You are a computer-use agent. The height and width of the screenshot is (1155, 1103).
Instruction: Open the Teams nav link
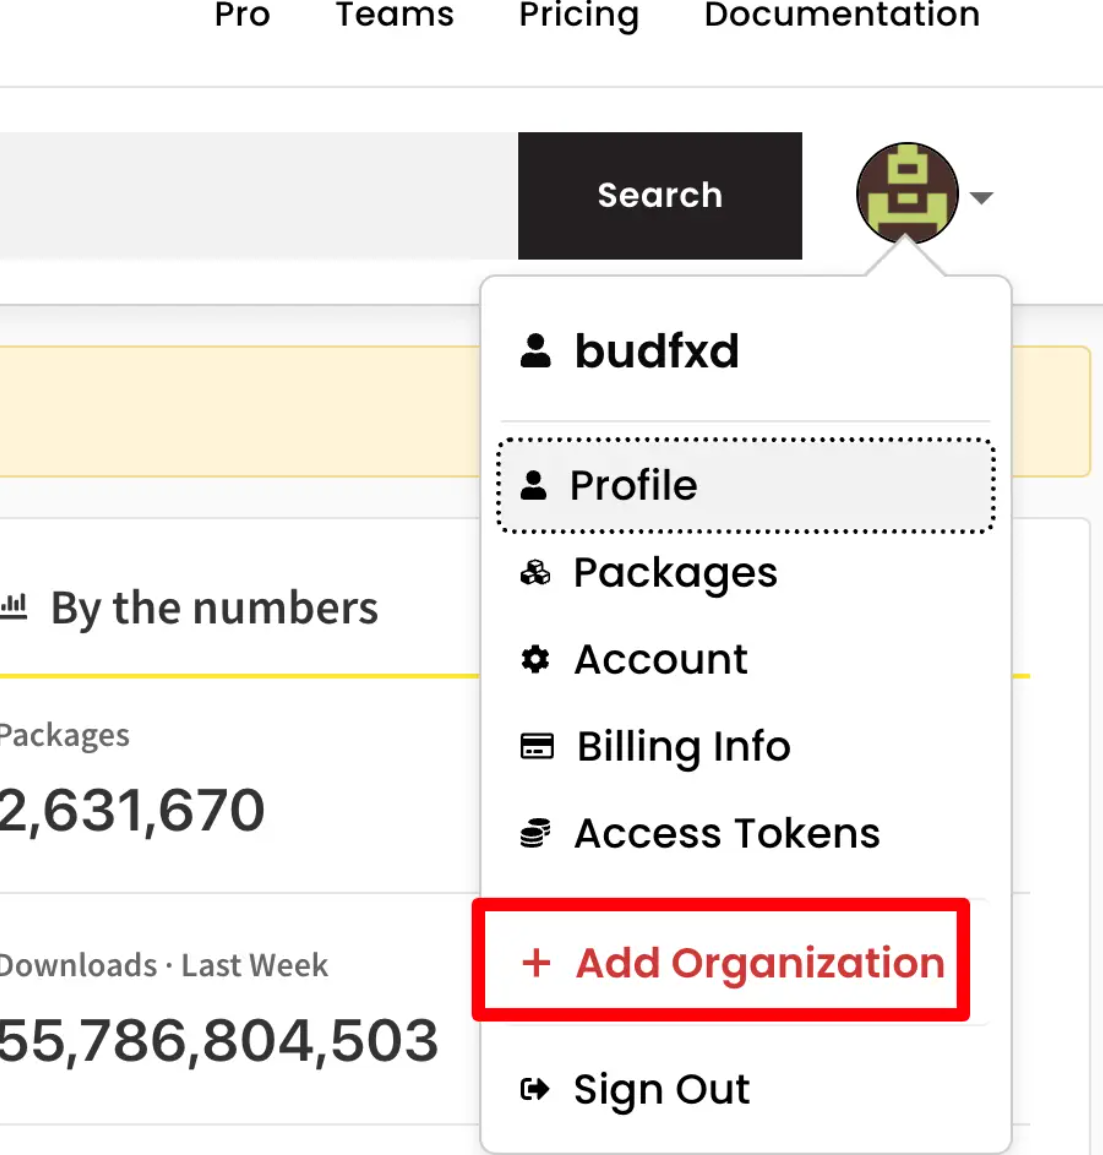click(x=395, y=15)
